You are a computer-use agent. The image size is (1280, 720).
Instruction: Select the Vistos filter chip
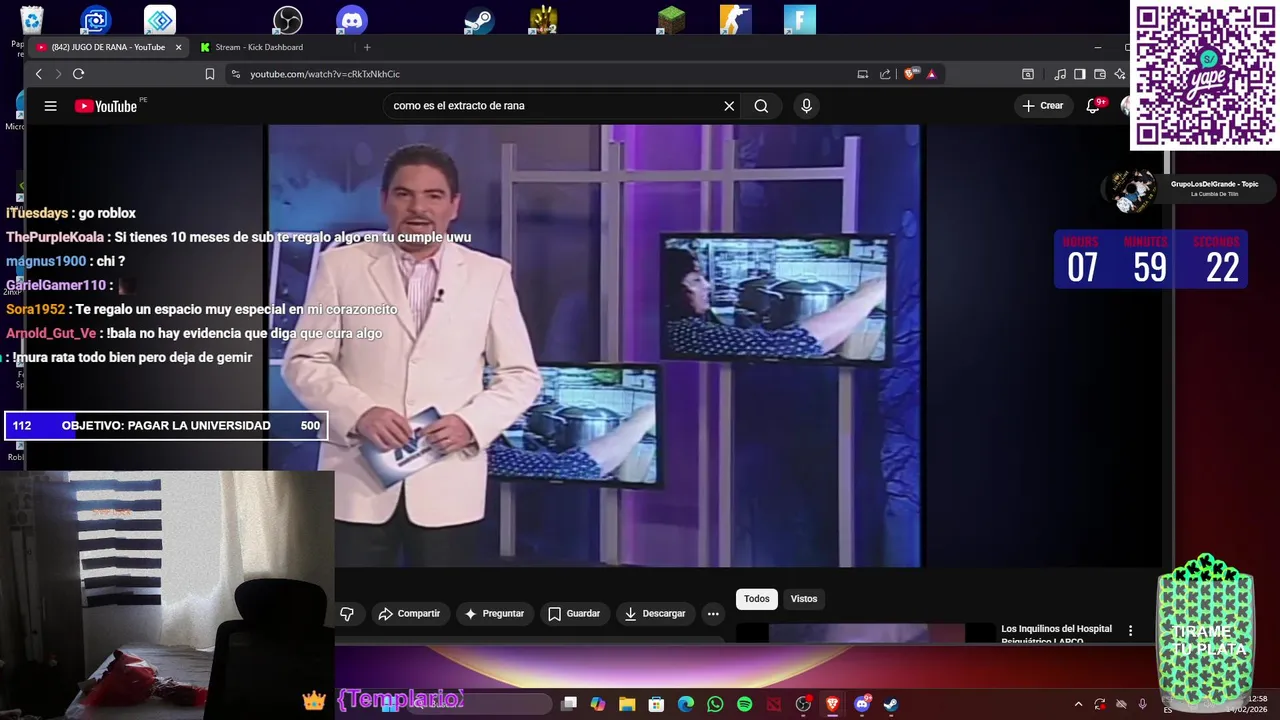coord(804,599)
